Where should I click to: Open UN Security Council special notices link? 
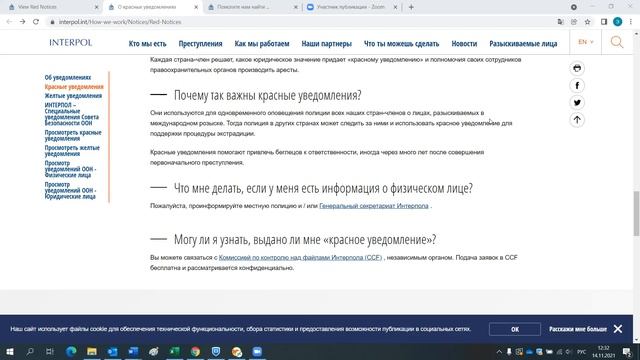(71, 114)
